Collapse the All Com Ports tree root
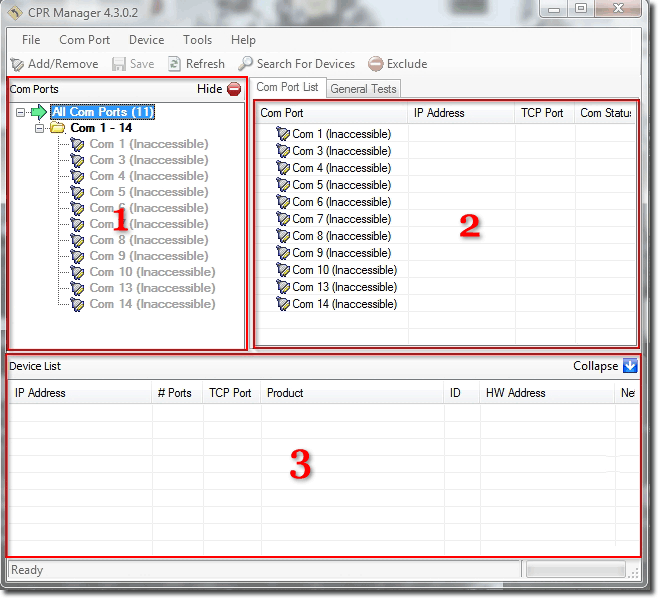Screen dimensions: 660x600 point(22,112)
